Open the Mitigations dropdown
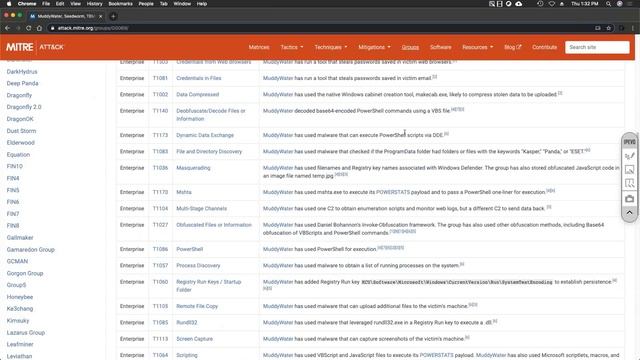Viewport: 640px width, 360px height. point(374,47)
